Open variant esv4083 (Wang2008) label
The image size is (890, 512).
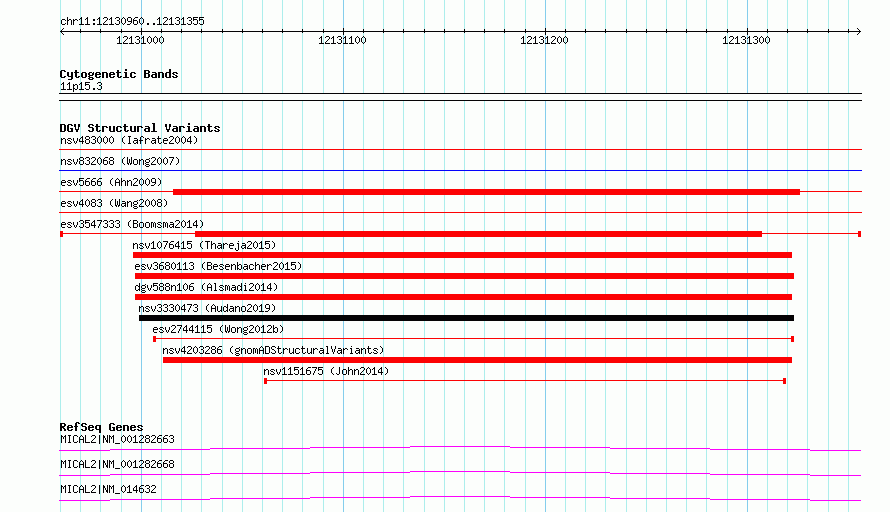pos(114,203)
